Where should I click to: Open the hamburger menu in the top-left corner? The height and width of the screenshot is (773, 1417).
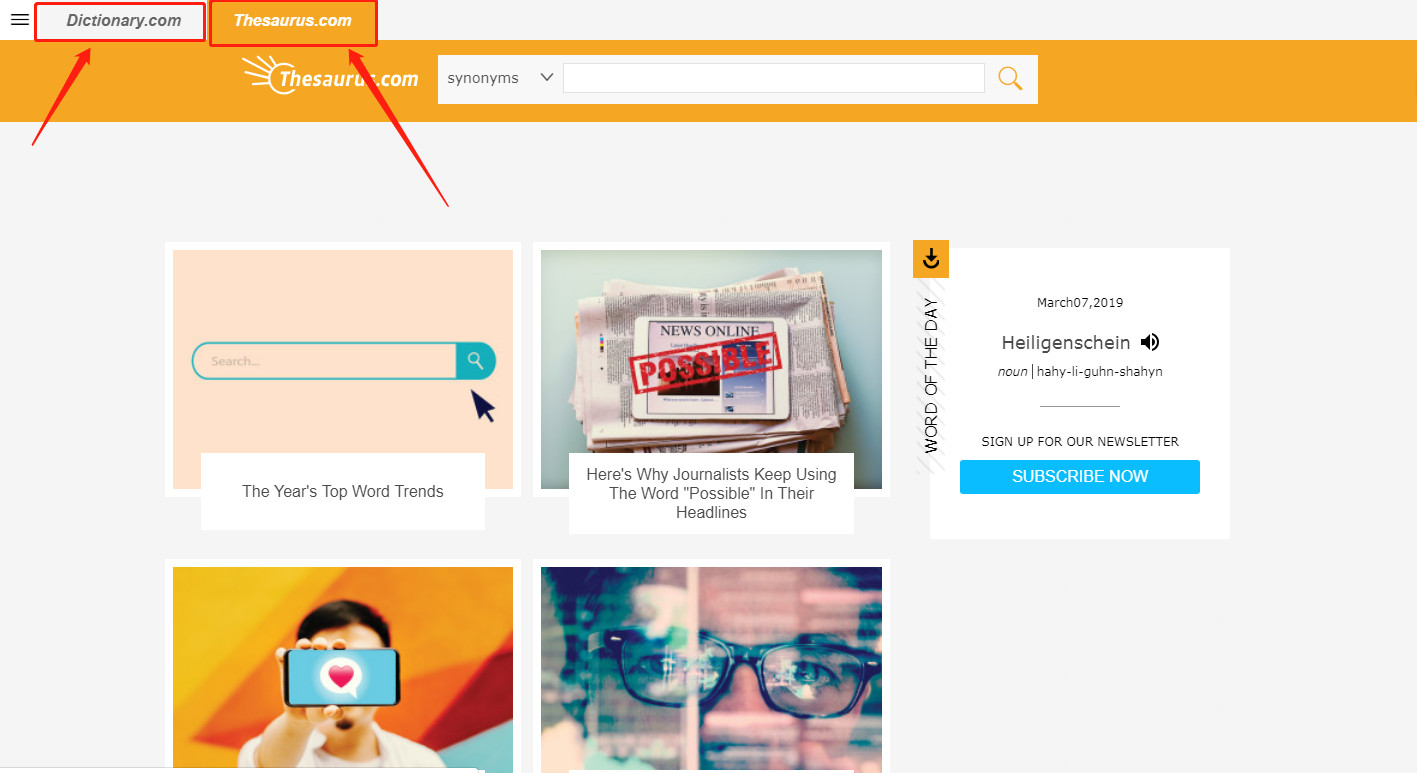(19, 20)
